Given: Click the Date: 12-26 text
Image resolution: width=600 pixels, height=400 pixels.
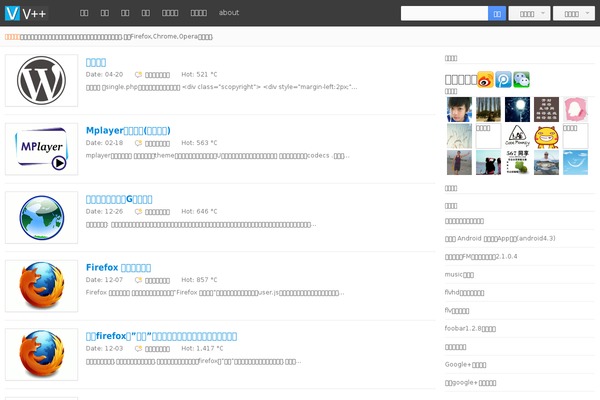Looking at the screenshot, I should click(x=104, y=211).
